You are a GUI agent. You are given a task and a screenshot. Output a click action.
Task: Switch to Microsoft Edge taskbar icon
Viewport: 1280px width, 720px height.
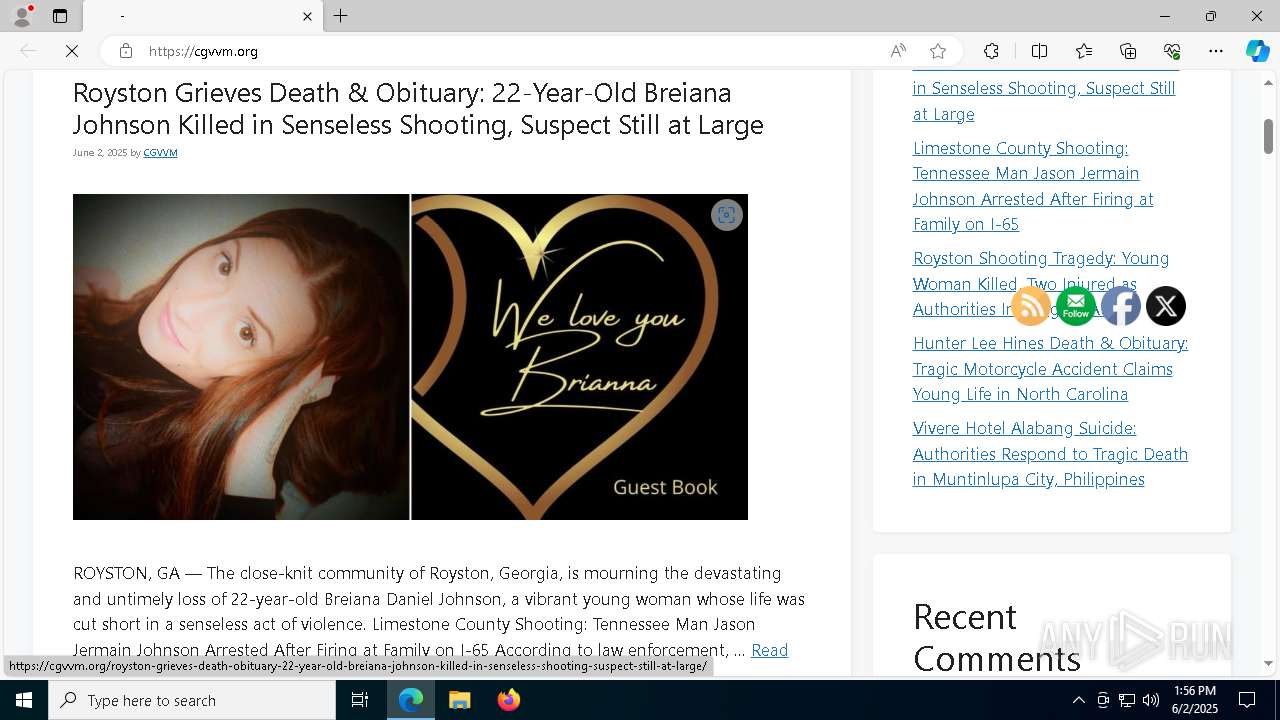(411, 700)
